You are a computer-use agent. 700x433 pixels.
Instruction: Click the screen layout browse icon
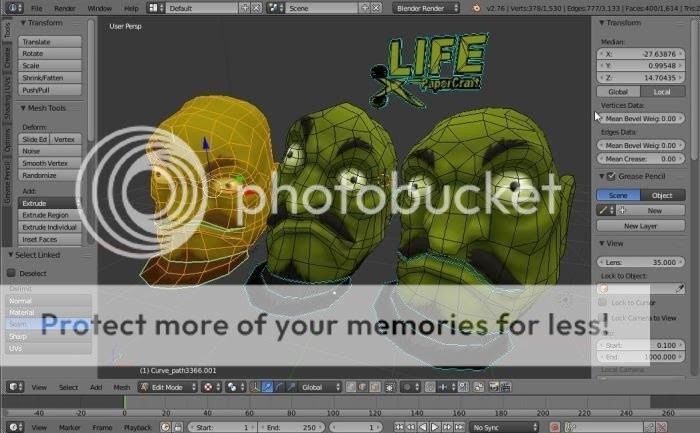point(155,8)
